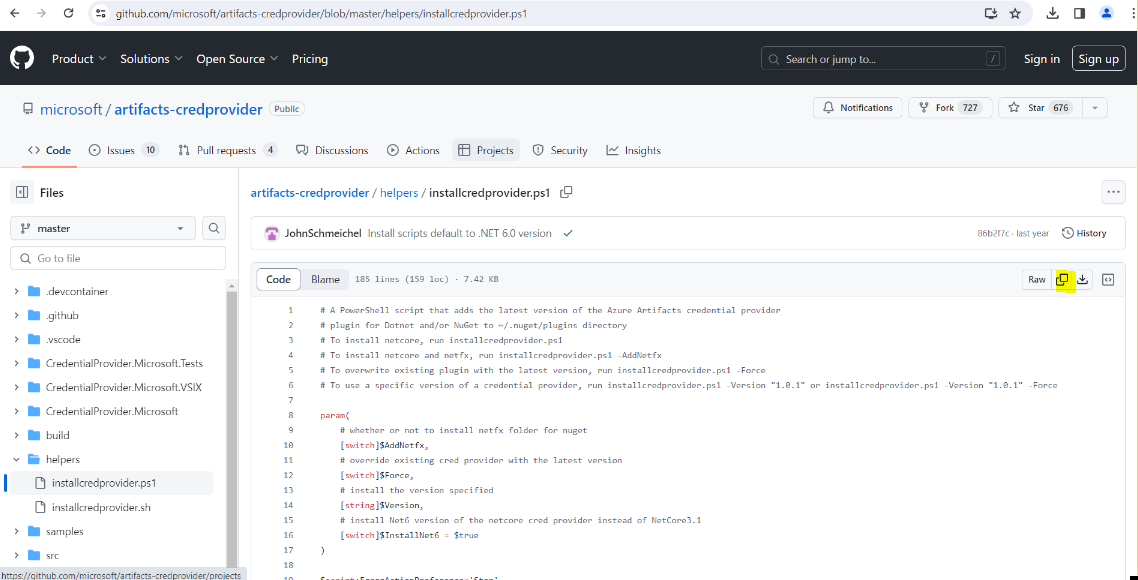Screen dimensions: 1138x580
Task: Open the Projects tab
Action: (x=486, y=150)
